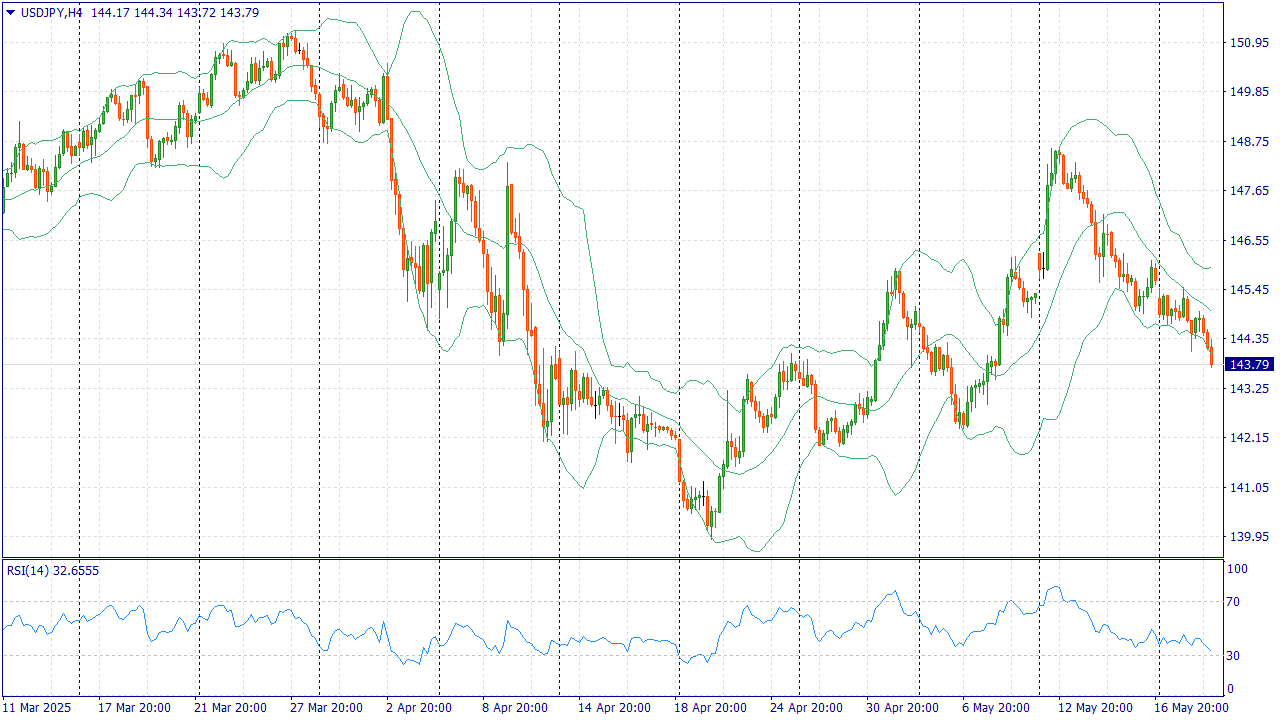Image resolution: width=1280 pixels, height=720 pixels.
Task: Click the 145.45 price axis label
Action: pyautogui.click(x=1249, y=290)
